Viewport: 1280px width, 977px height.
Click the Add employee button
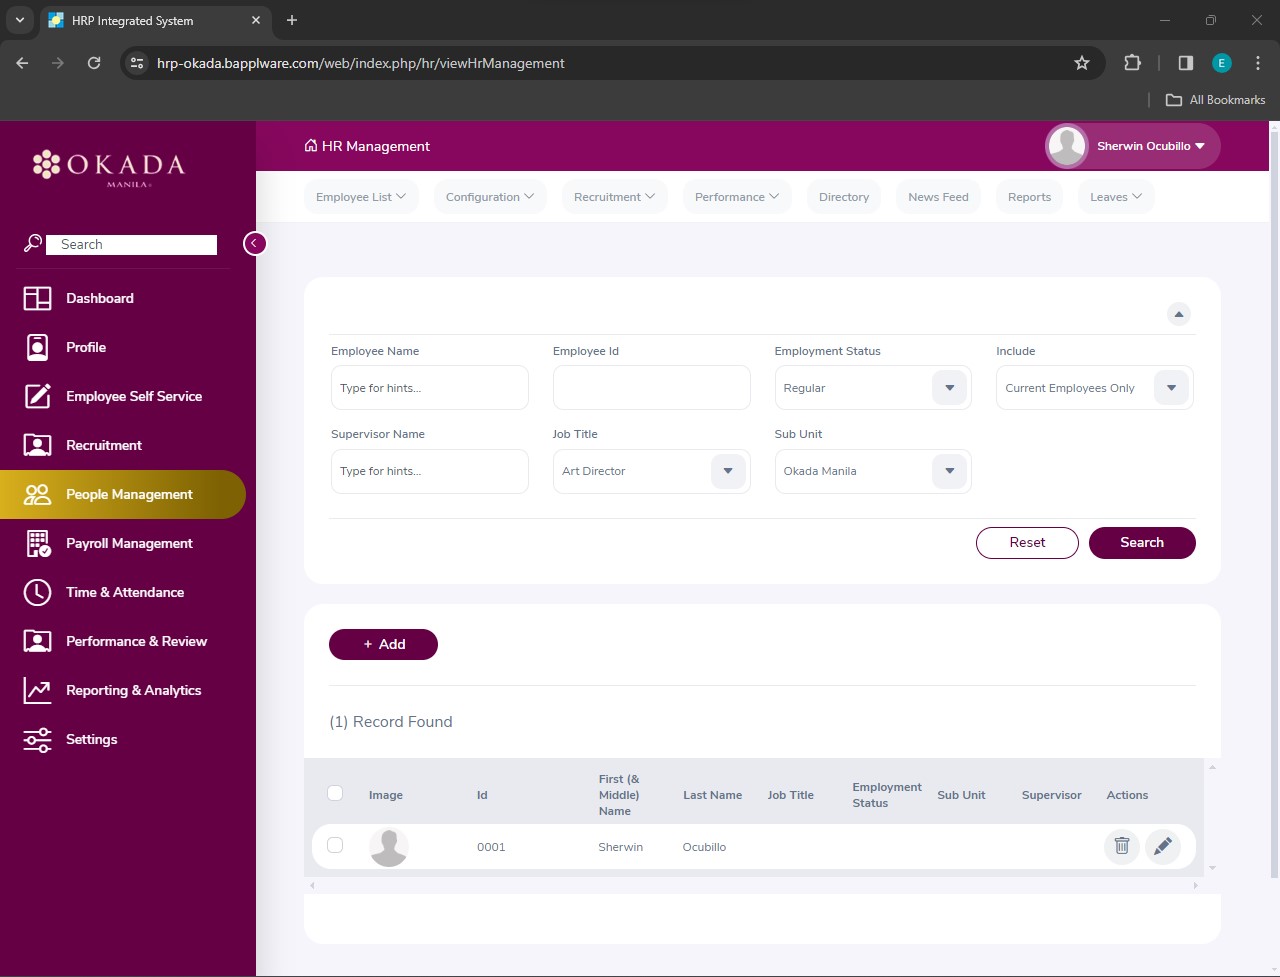pyautogui.click(x=383, y=644)
